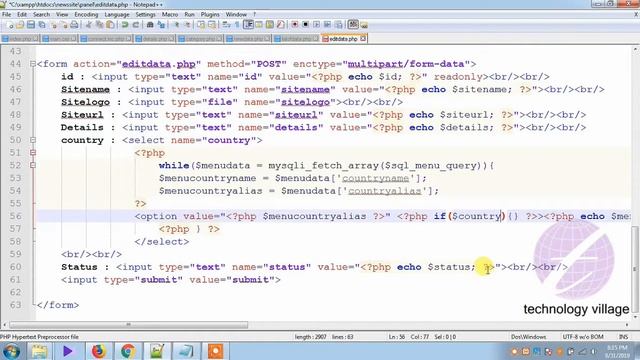Screen dimensions: 640x360
Task: Close the editdata.php tab with its X
Action: (363, 39)
